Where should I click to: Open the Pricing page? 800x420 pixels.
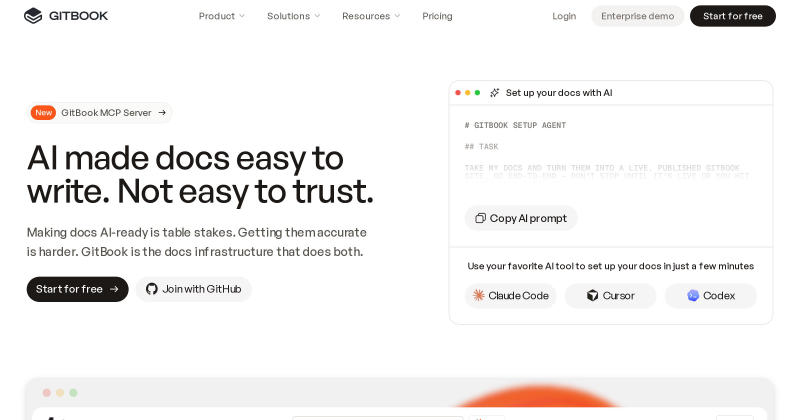[437, 16]
